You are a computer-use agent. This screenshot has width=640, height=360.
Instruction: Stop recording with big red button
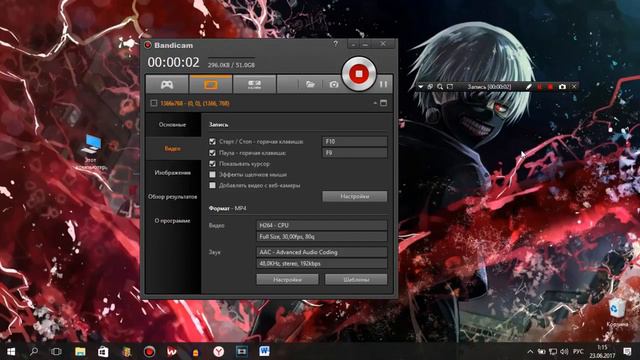click(359, 74)
